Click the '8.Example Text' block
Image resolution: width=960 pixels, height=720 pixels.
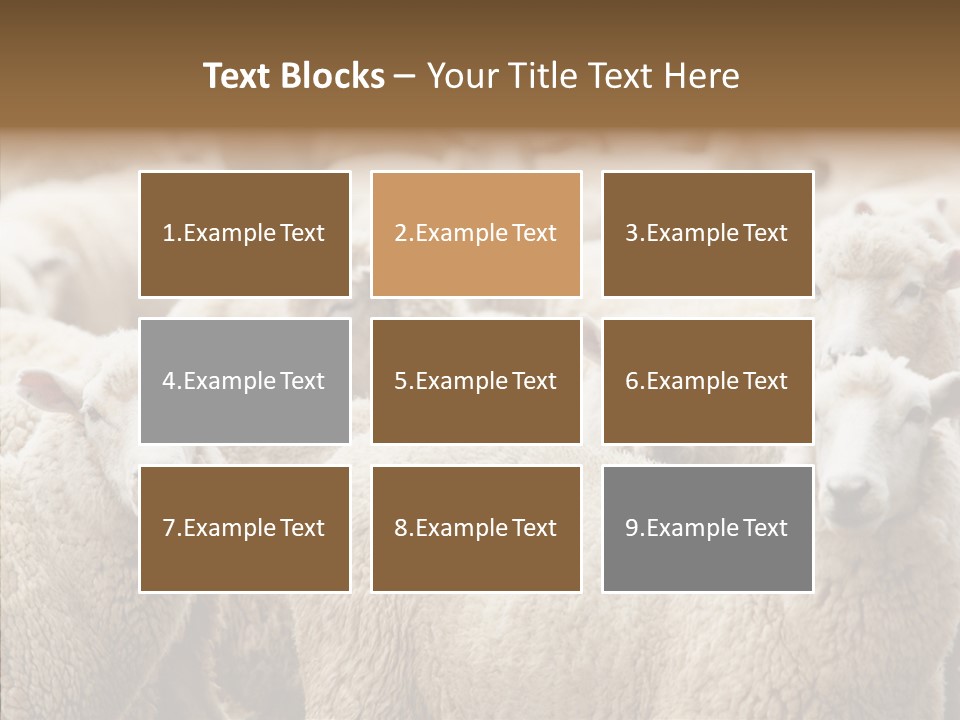pyautogui.click(x=476, y=528)
